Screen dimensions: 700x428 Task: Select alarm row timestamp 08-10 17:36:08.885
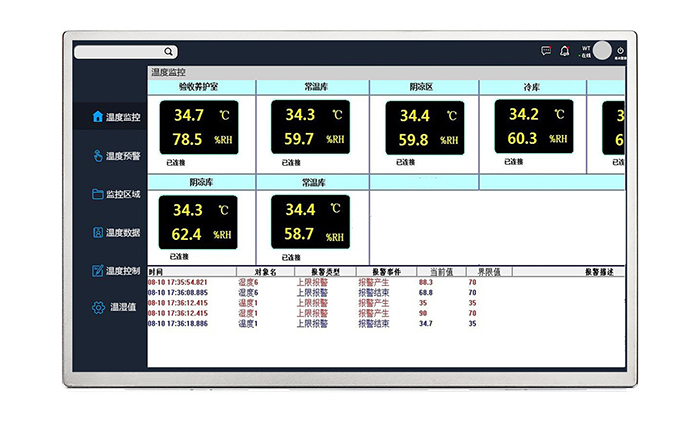(178, 293)
